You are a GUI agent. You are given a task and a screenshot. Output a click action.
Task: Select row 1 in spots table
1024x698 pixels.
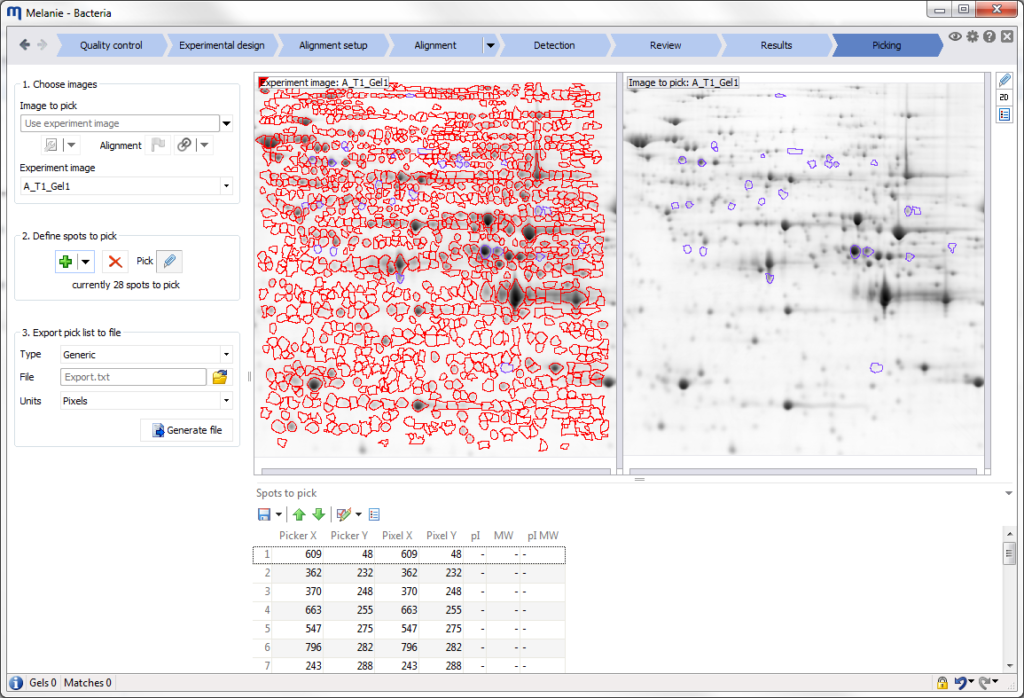click(409, 554)
